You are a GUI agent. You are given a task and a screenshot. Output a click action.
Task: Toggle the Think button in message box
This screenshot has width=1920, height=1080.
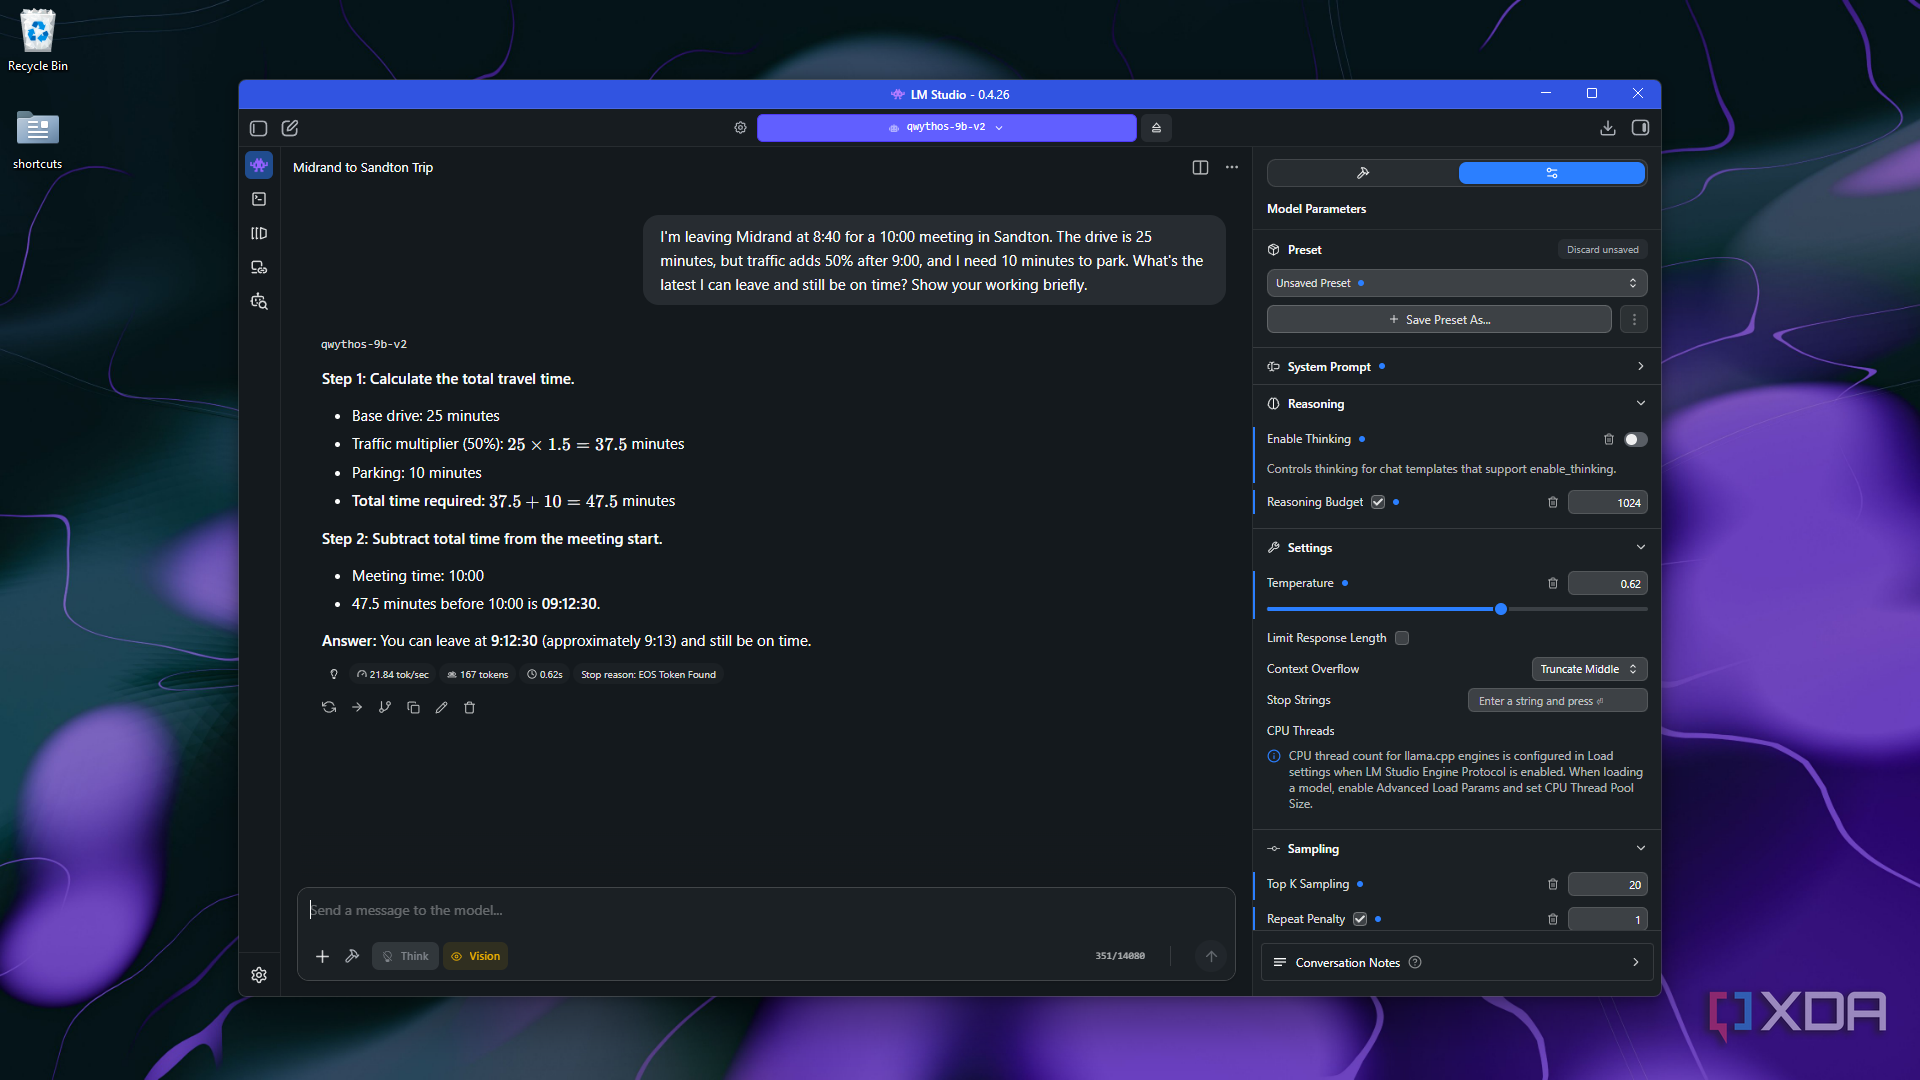click(405, 957)
